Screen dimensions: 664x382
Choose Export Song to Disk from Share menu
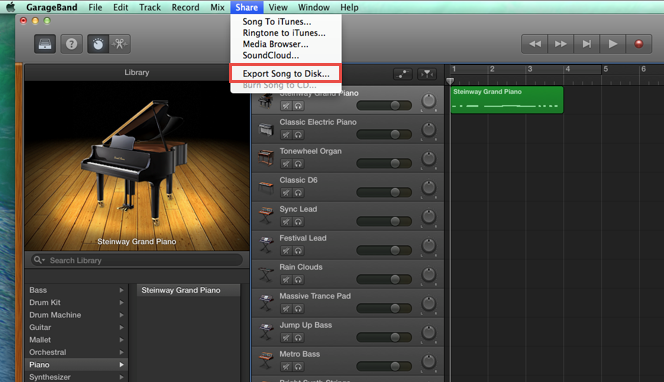[x=286, y=74]
